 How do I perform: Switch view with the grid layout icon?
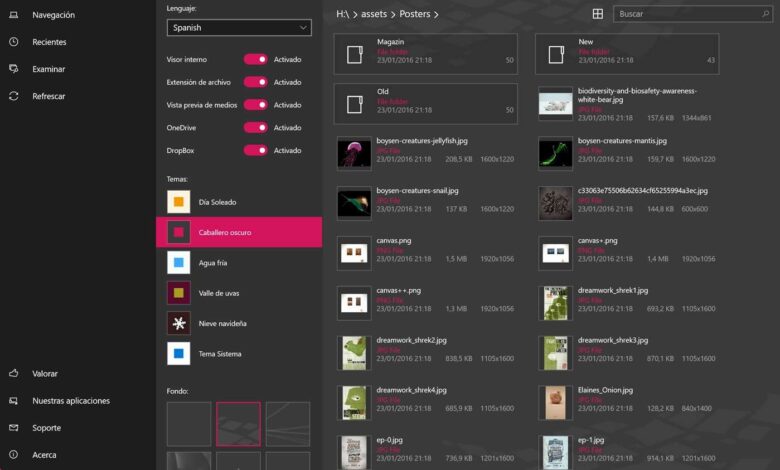pos(598,14)
